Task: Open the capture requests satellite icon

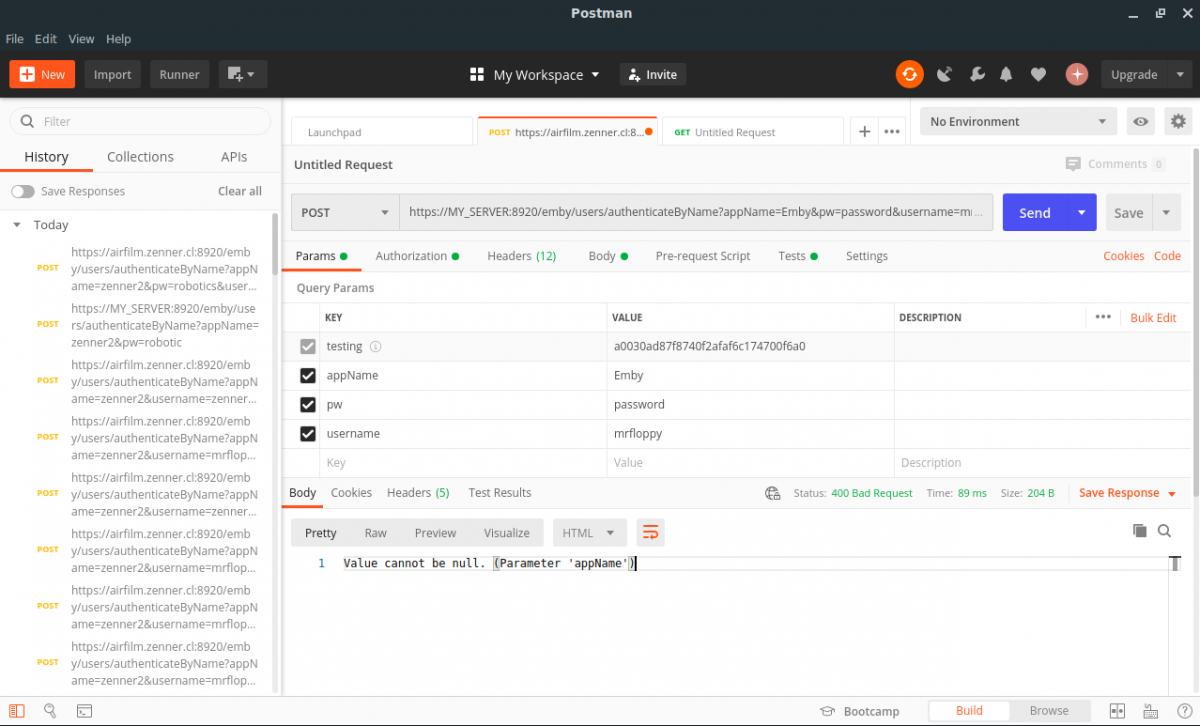Action: point(944,74)
